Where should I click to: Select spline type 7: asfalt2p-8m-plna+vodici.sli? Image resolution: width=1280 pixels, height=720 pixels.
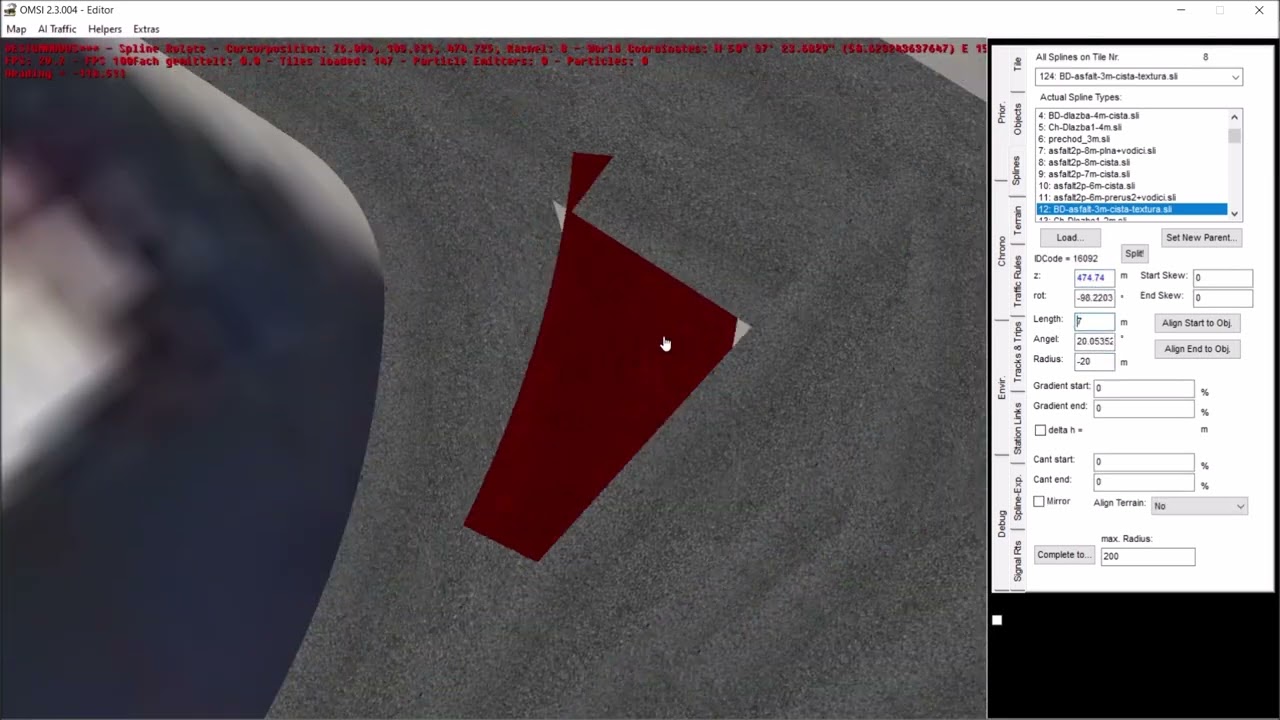pos(1131,151)
